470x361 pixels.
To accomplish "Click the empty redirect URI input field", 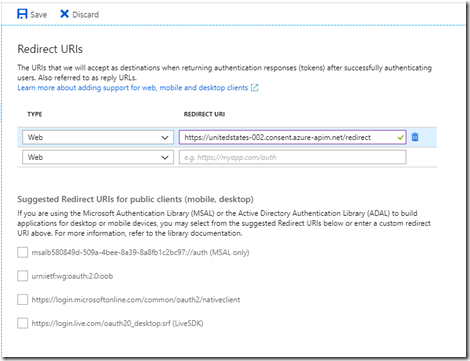I will 292,157.
